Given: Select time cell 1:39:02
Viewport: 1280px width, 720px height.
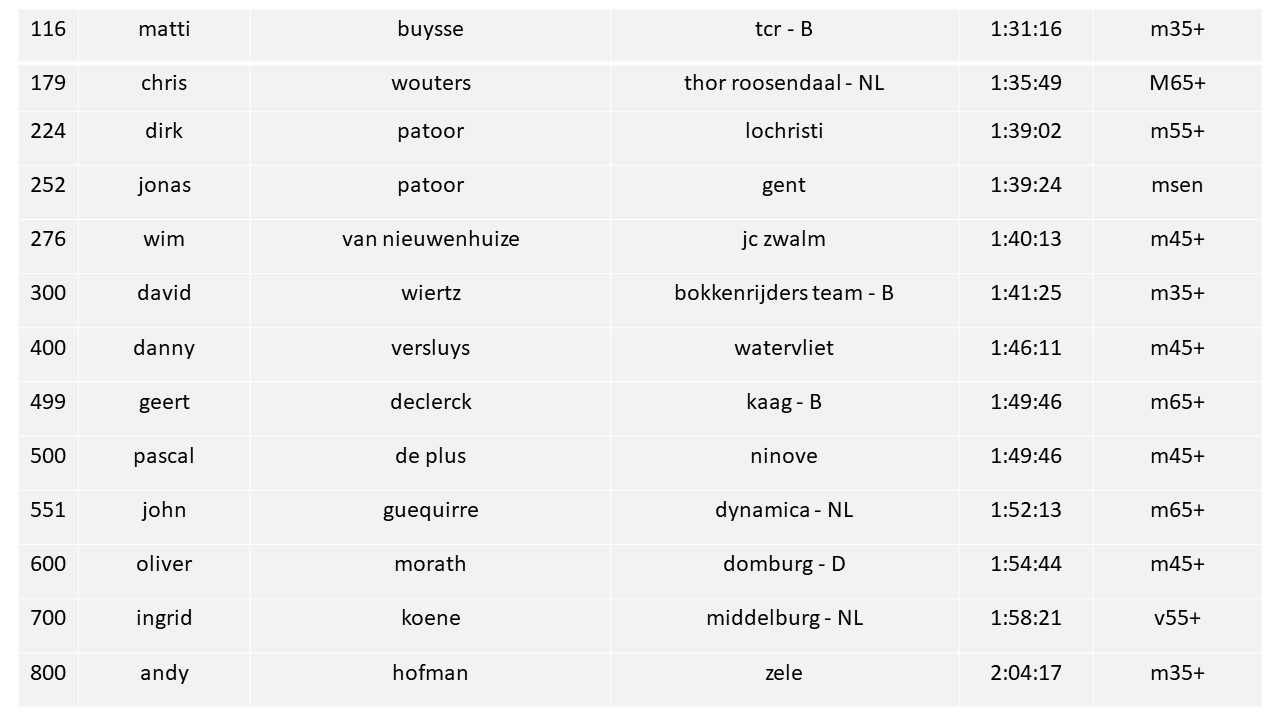Looking at the screenshot, I should 1026,131.
